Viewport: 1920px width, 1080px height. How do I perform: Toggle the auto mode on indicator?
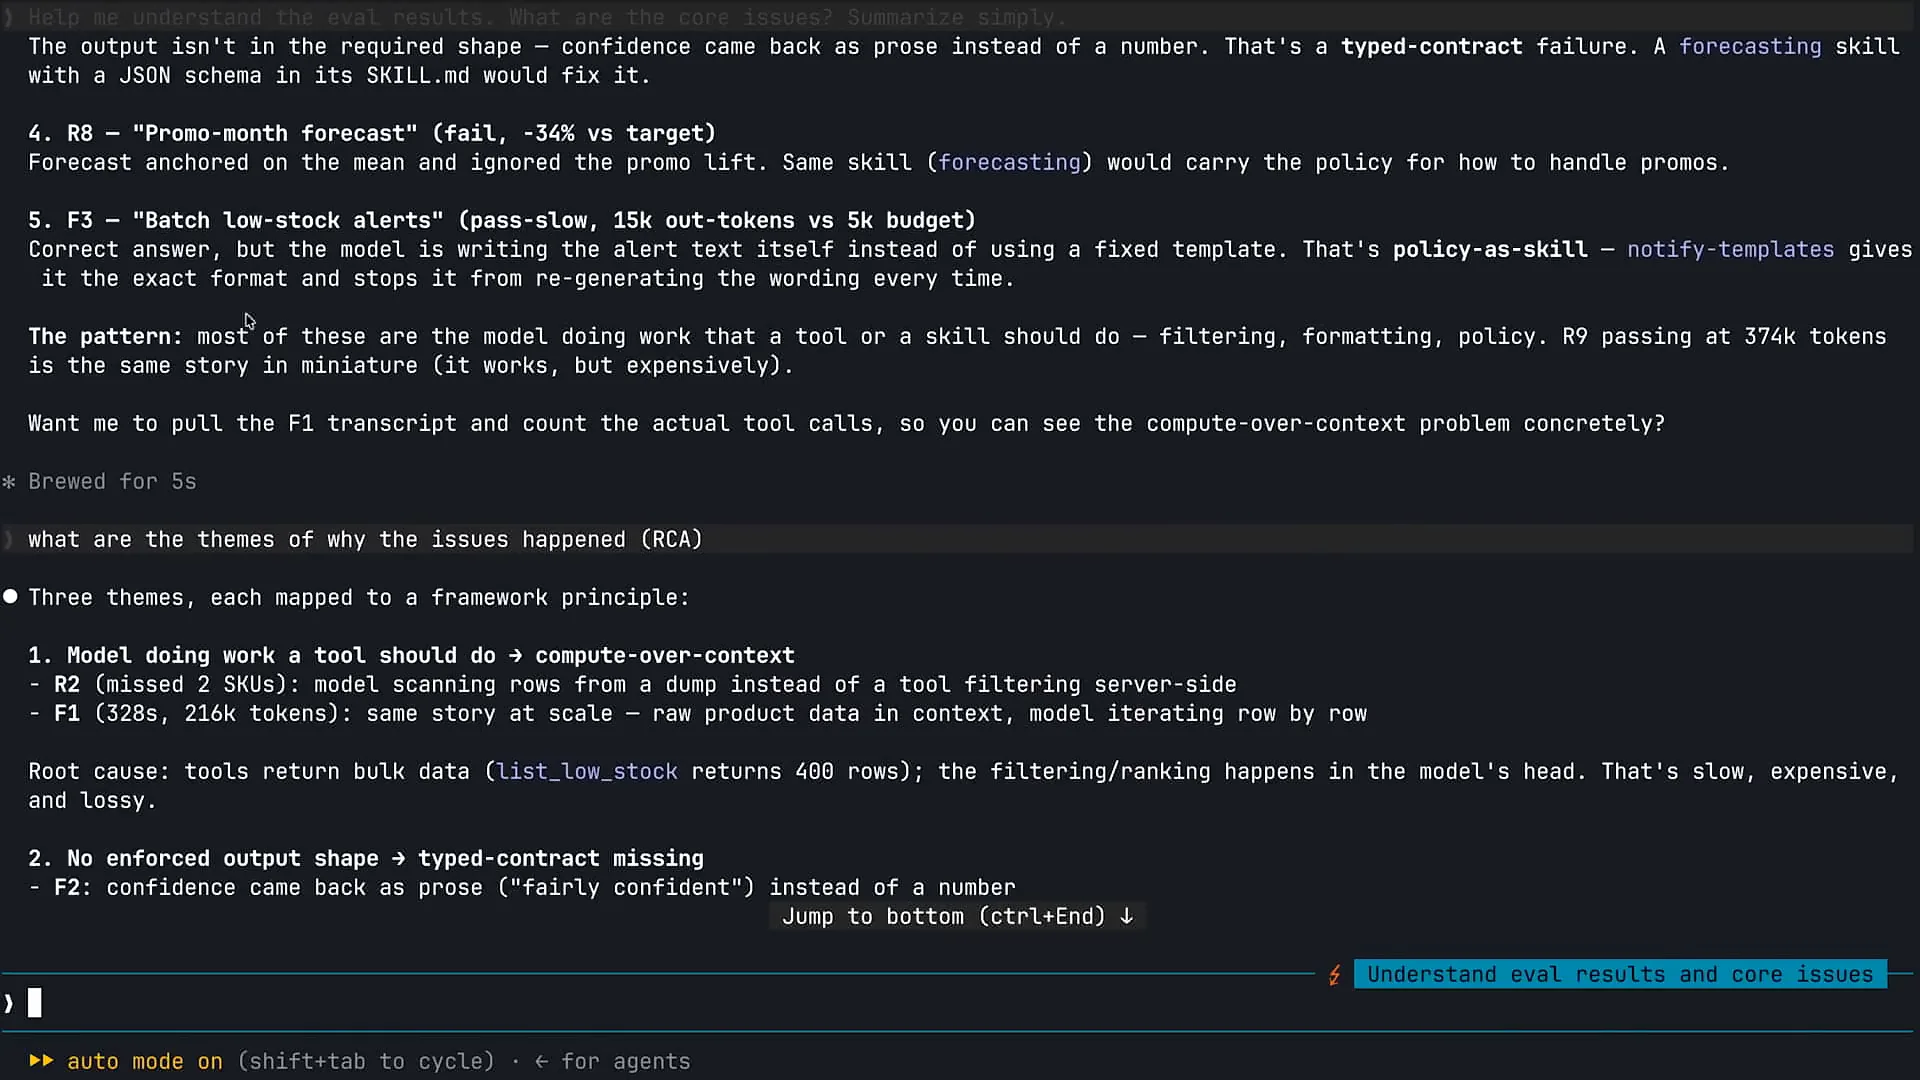pos(145,1061)
